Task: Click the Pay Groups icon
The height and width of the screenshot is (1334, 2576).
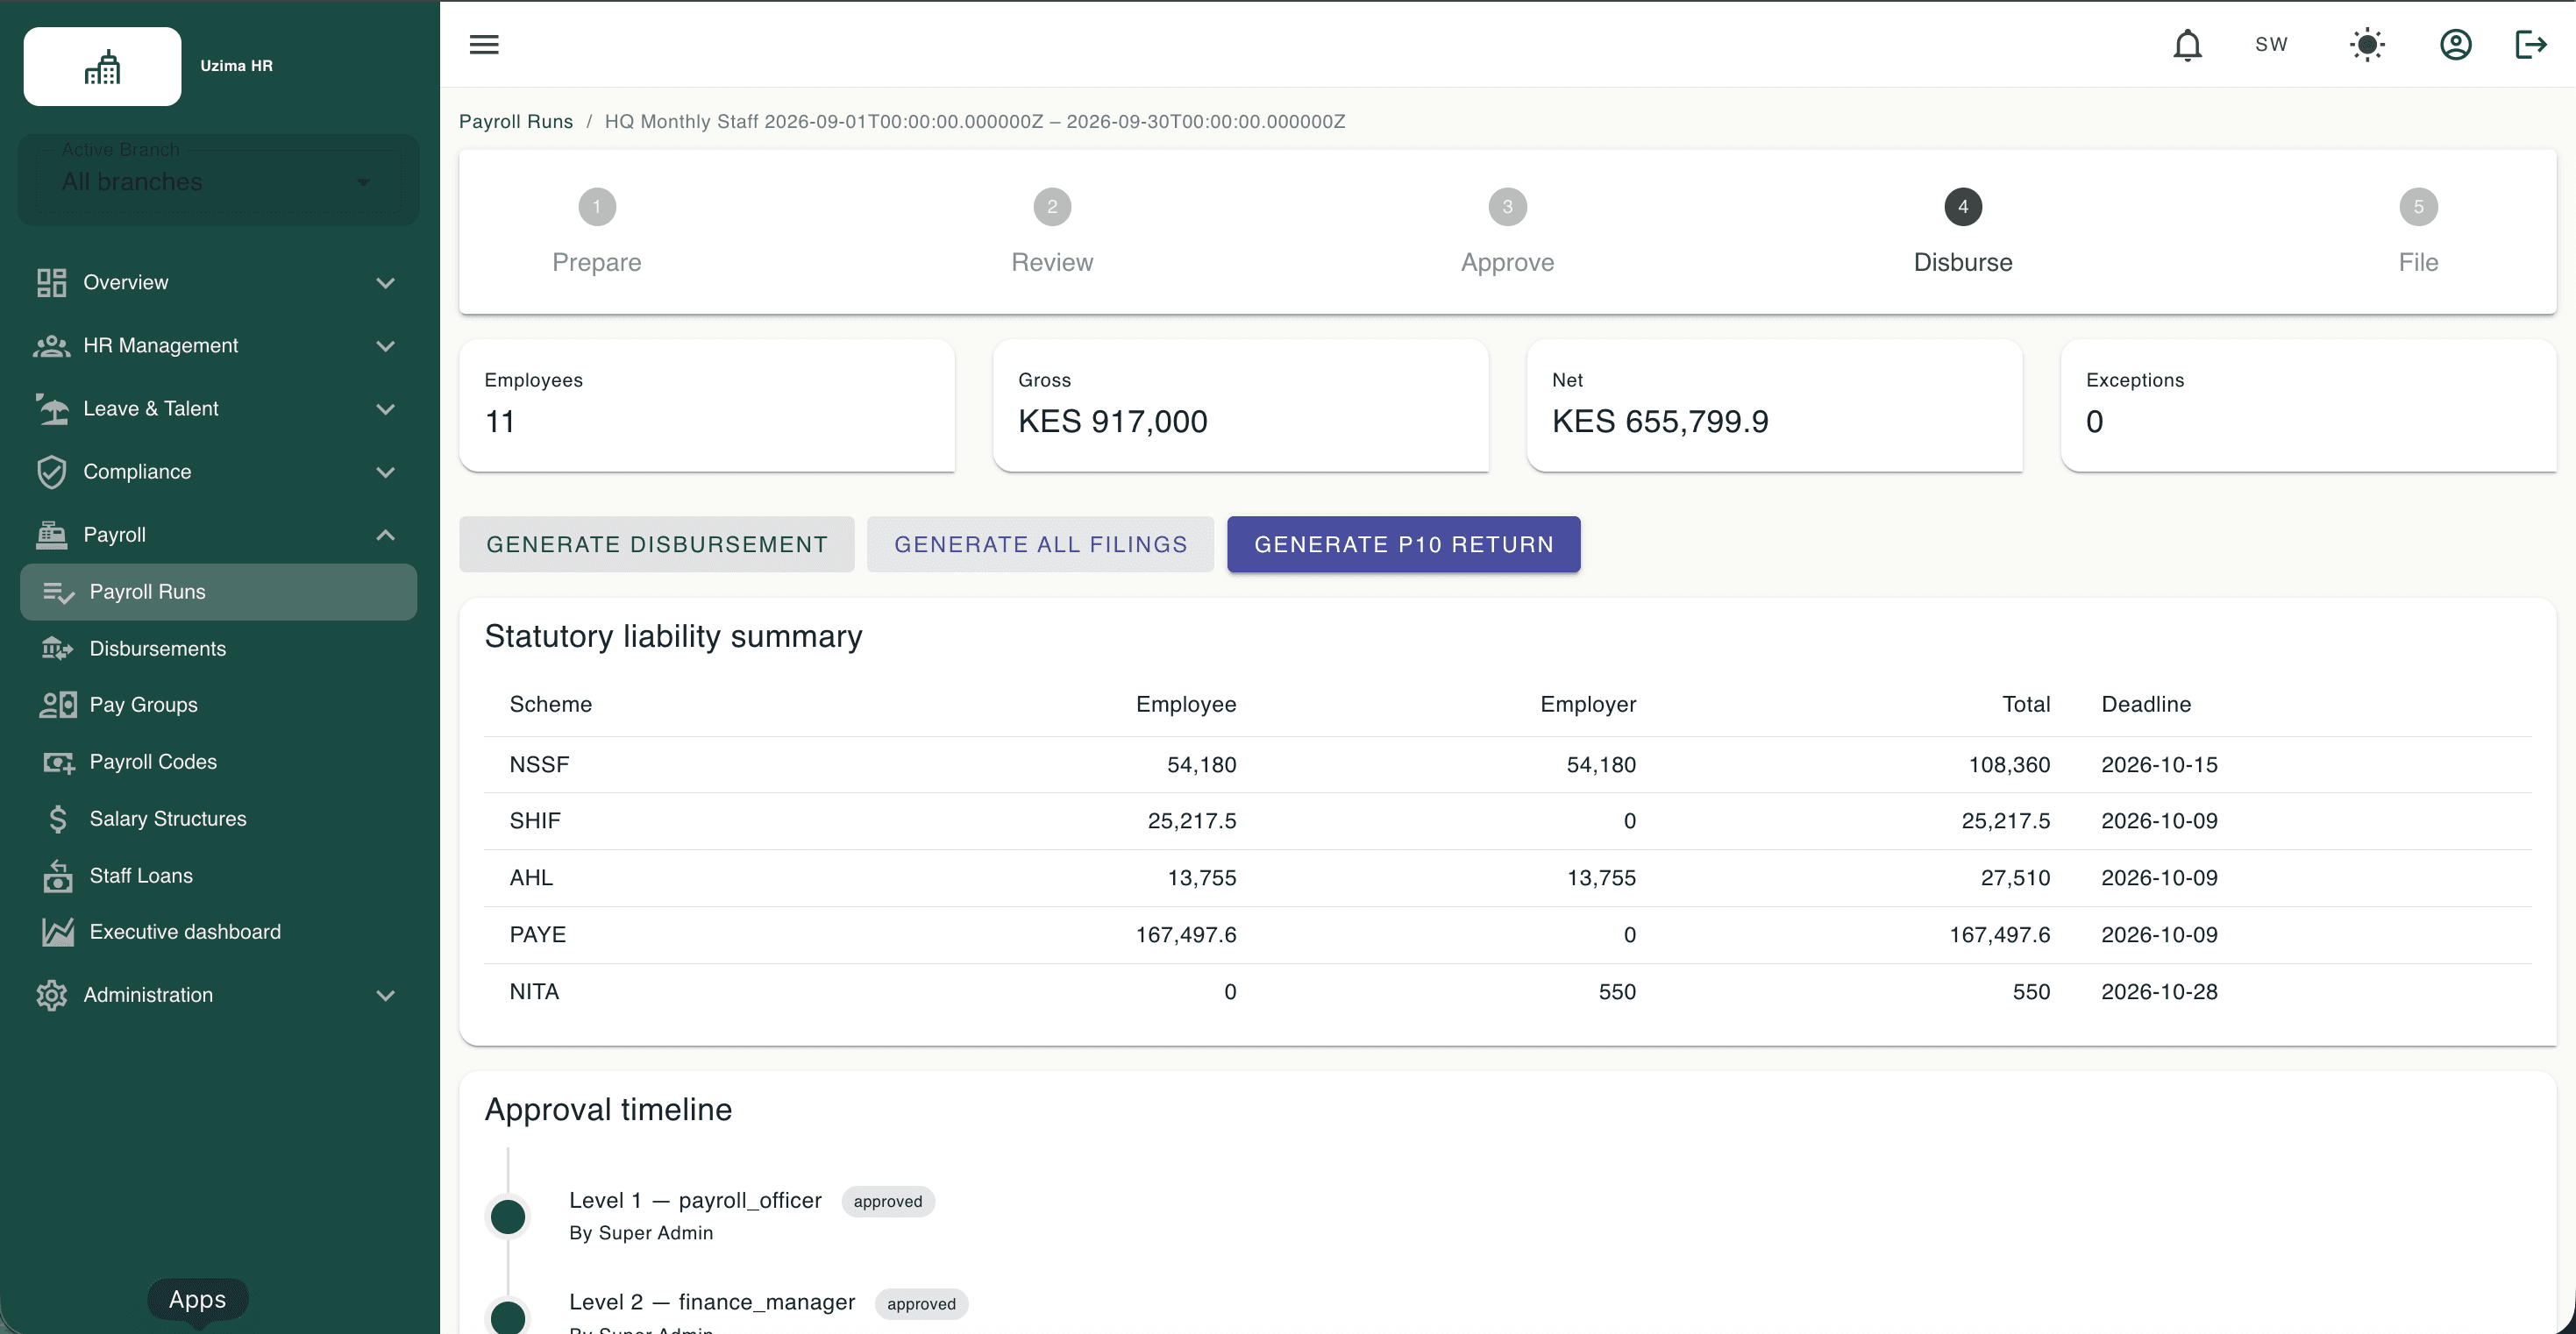Action: click(58, 705)
